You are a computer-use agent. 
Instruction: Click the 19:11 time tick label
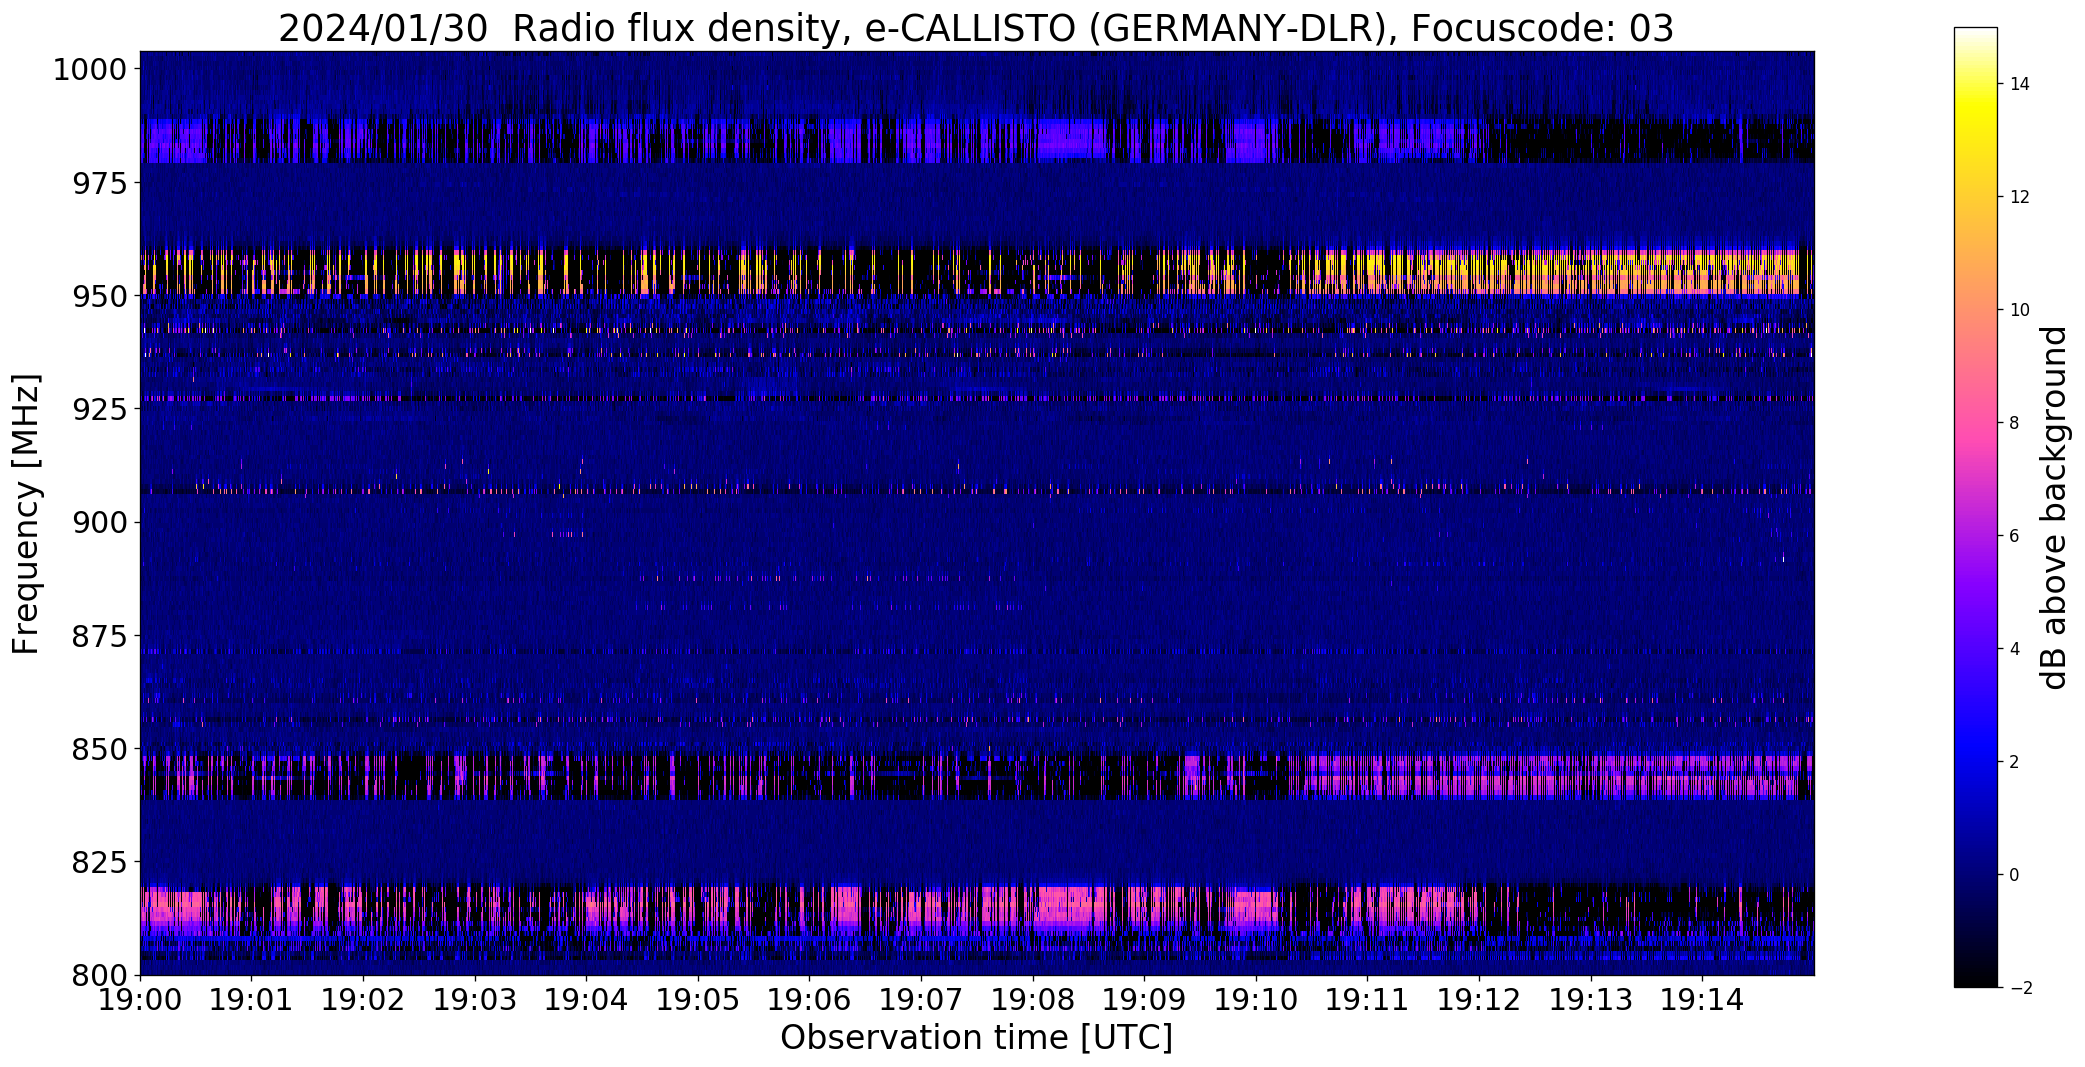[1367, 999]
